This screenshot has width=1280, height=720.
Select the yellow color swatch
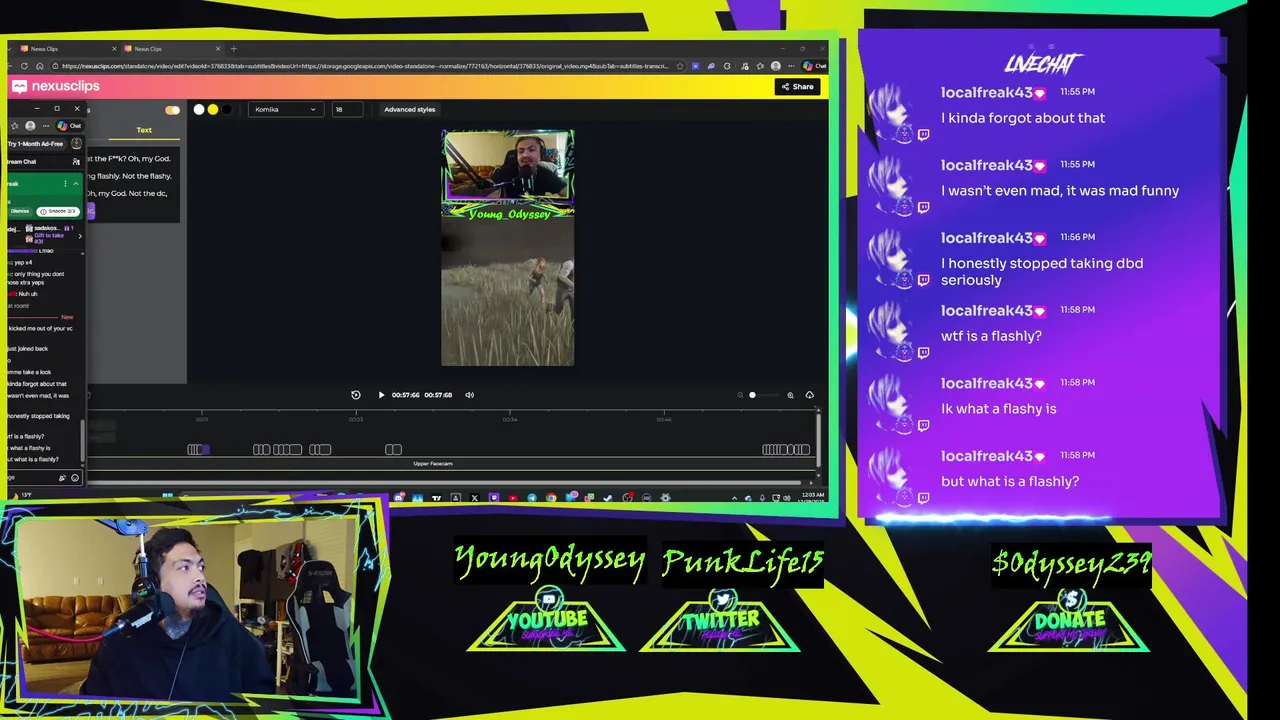pos(212,109)
